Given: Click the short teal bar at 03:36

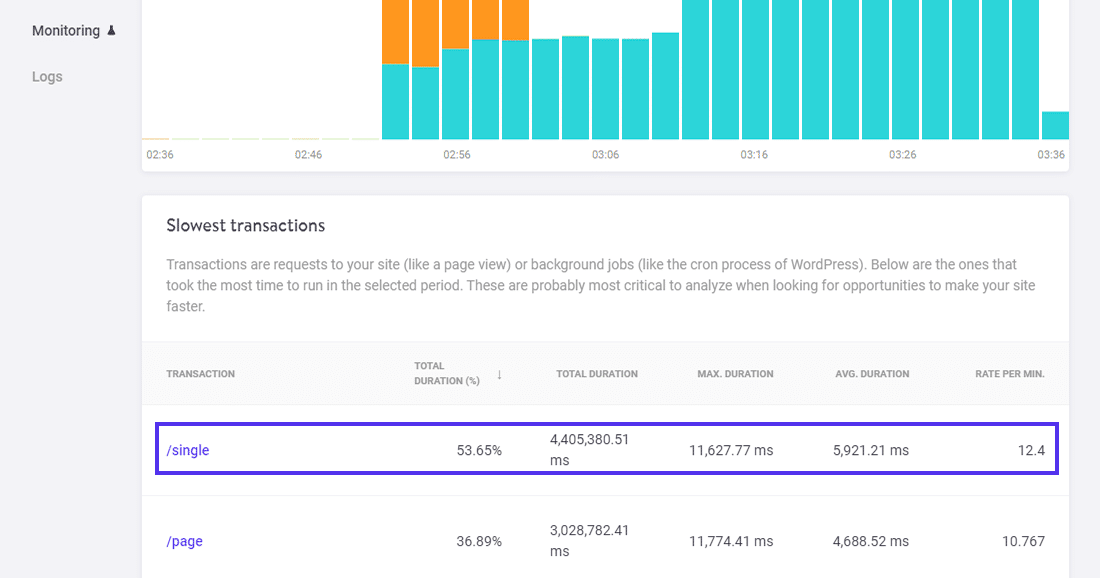Looking at the screenshot, I should 1055,125.
